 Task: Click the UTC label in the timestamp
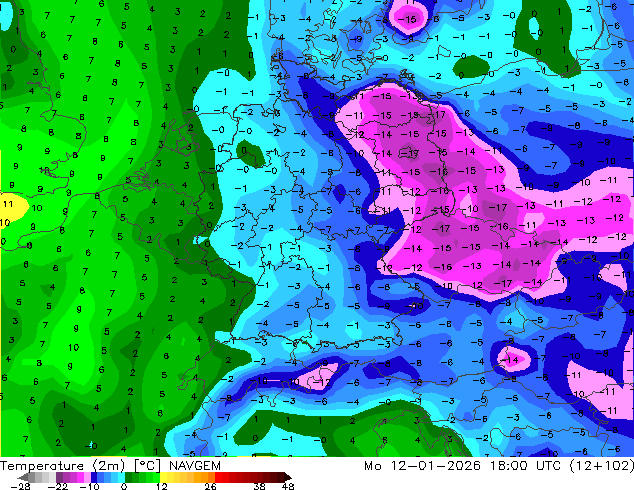549,466
